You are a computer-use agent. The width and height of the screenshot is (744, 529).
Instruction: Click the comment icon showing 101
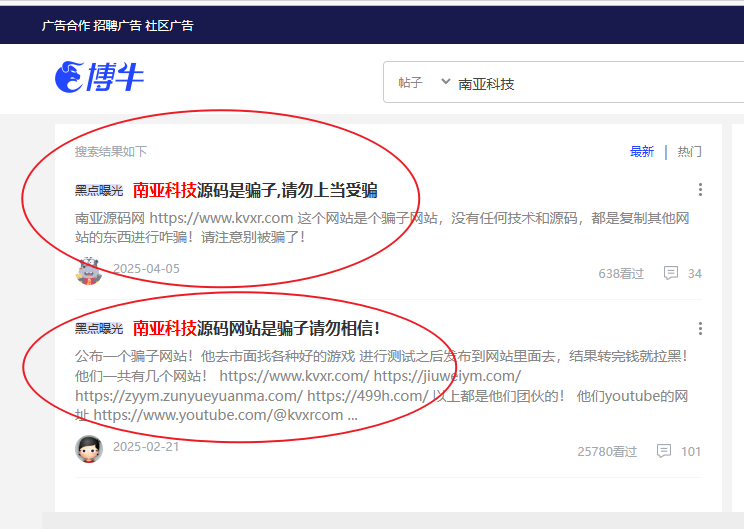point(663,451)
